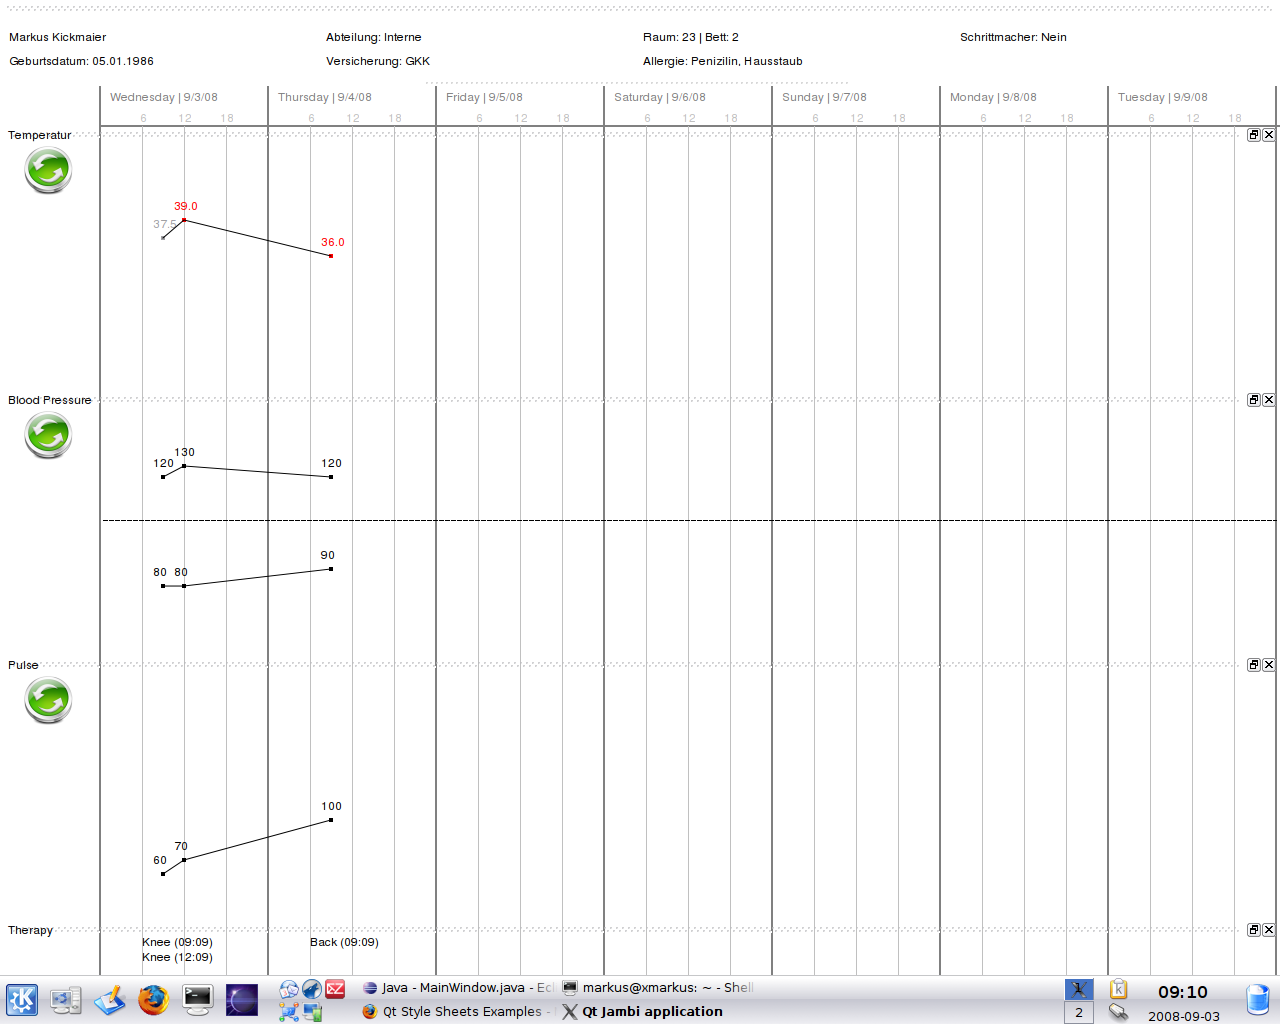
Task: Switch to Qt Style Sheets Examples window
Action: [457, 1011]
